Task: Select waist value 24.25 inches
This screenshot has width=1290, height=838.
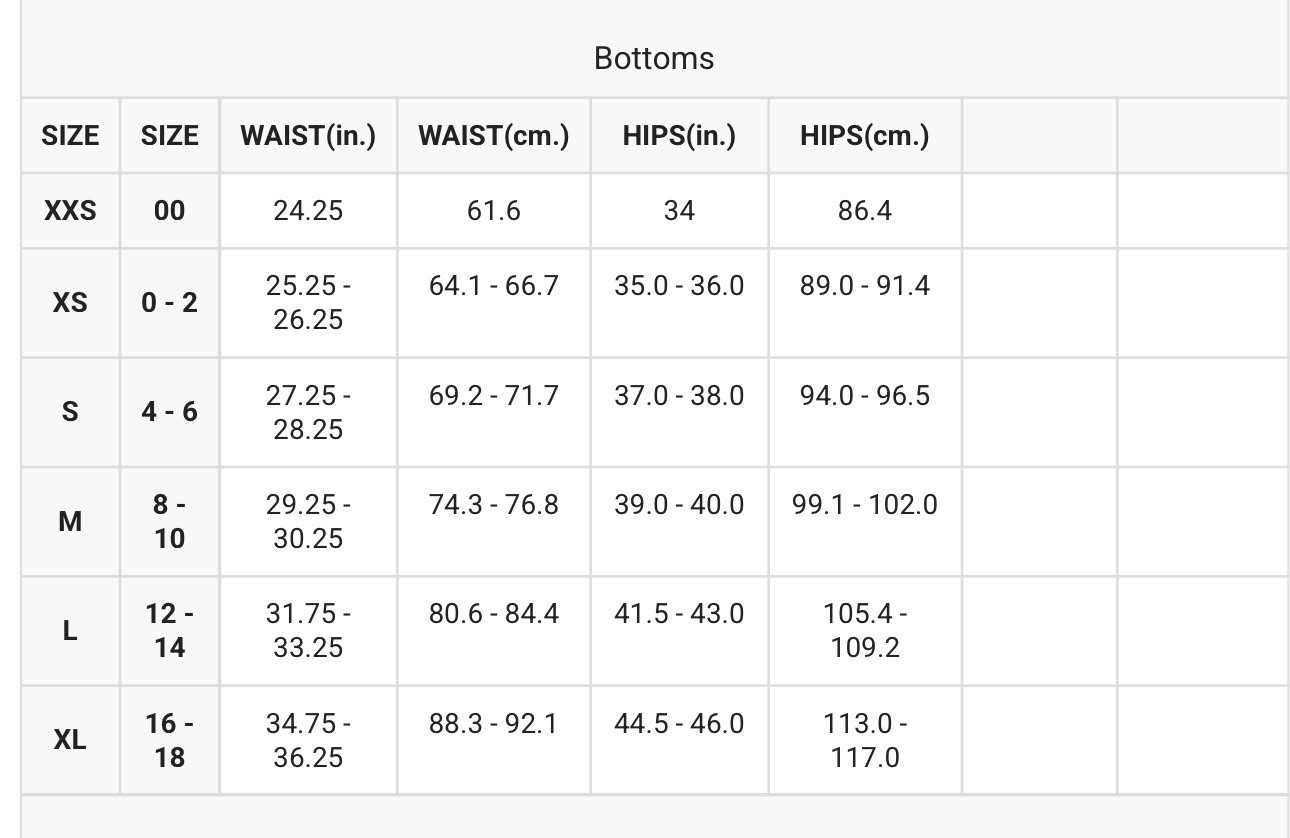Action: [308, 211]
